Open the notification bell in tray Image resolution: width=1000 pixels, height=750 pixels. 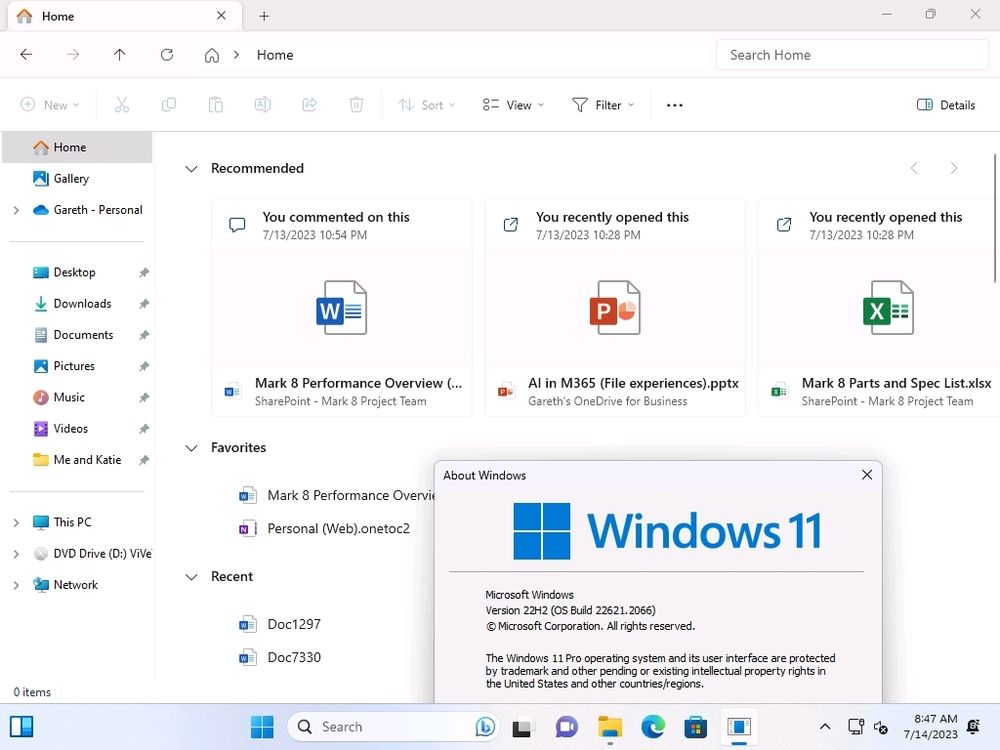click(x=974, y=726)
